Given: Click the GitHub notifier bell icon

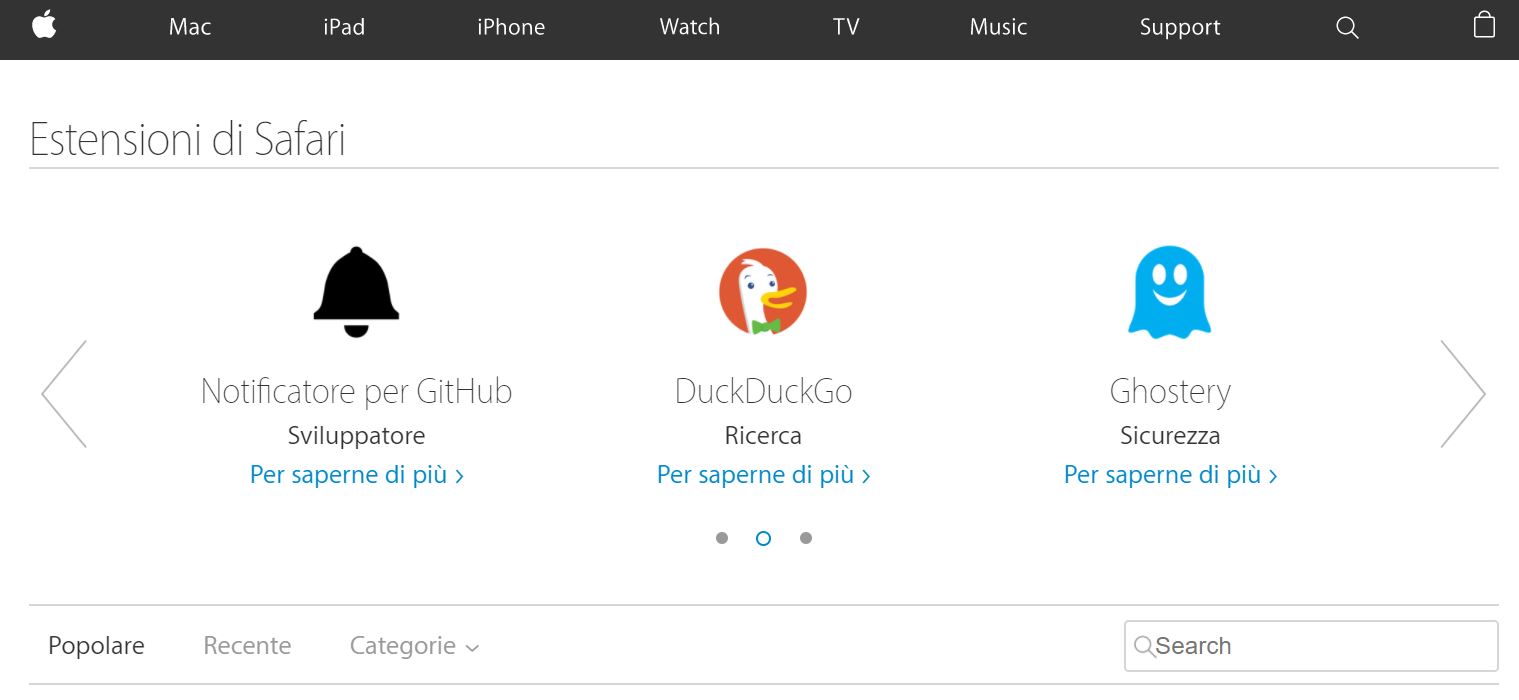Looking at the screenshot, I should [356, 292].
